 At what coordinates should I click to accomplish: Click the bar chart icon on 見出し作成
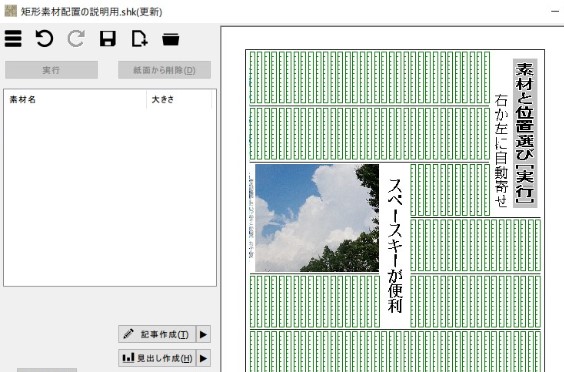pos(128,357)
